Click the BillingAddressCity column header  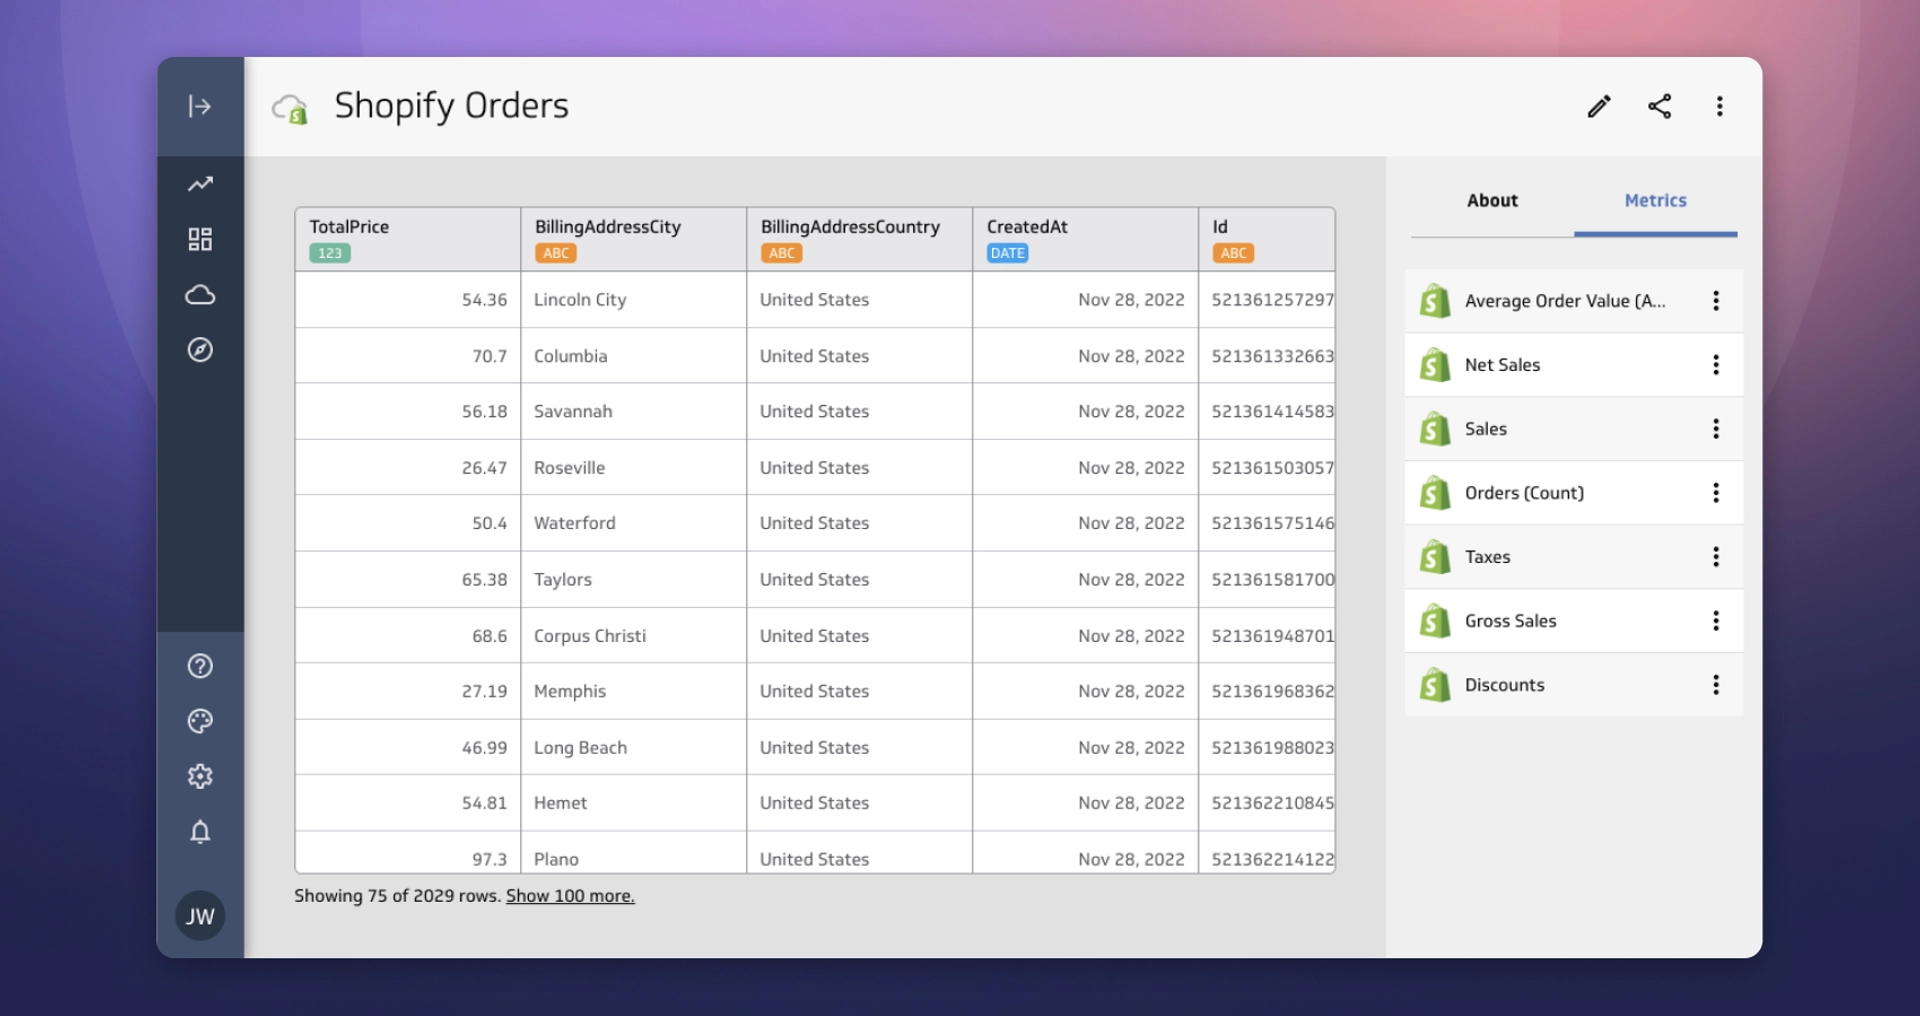(x=634, y=239)
